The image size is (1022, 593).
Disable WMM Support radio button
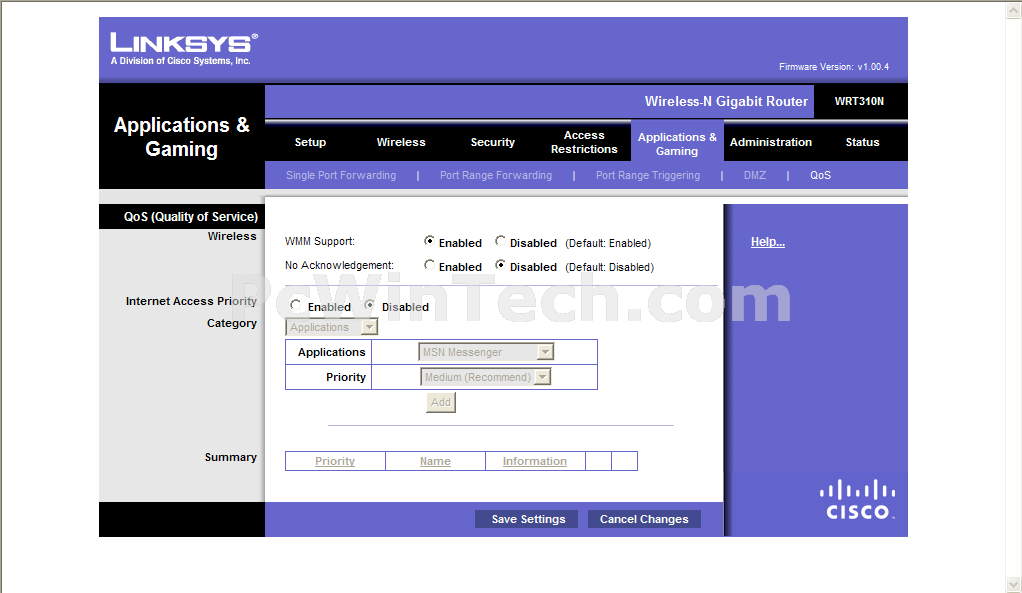click(x=500, y=241)
